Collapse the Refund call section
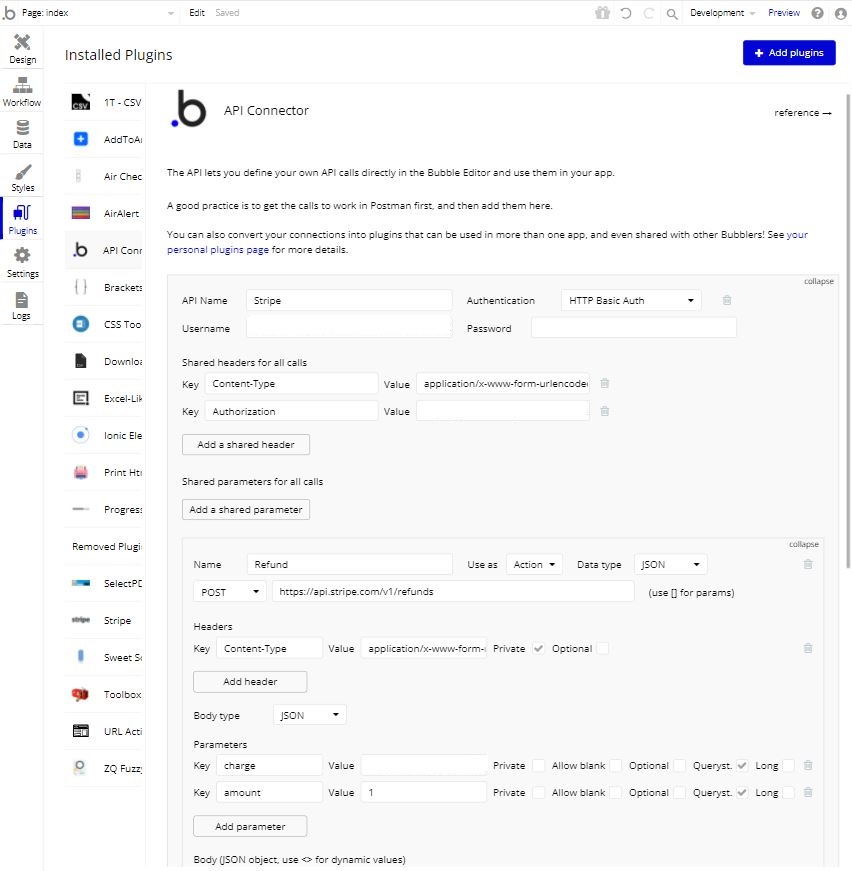This screenshot has width=852, height=871. [804, 544]
